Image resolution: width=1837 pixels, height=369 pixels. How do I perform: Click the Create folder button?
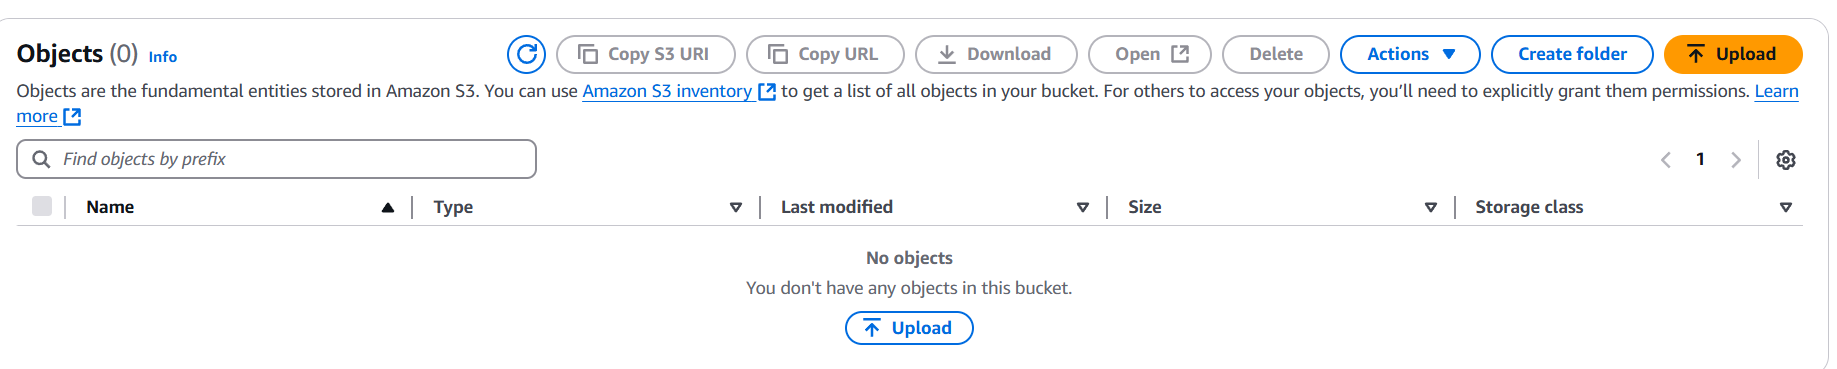click(x=1572, y=54)
